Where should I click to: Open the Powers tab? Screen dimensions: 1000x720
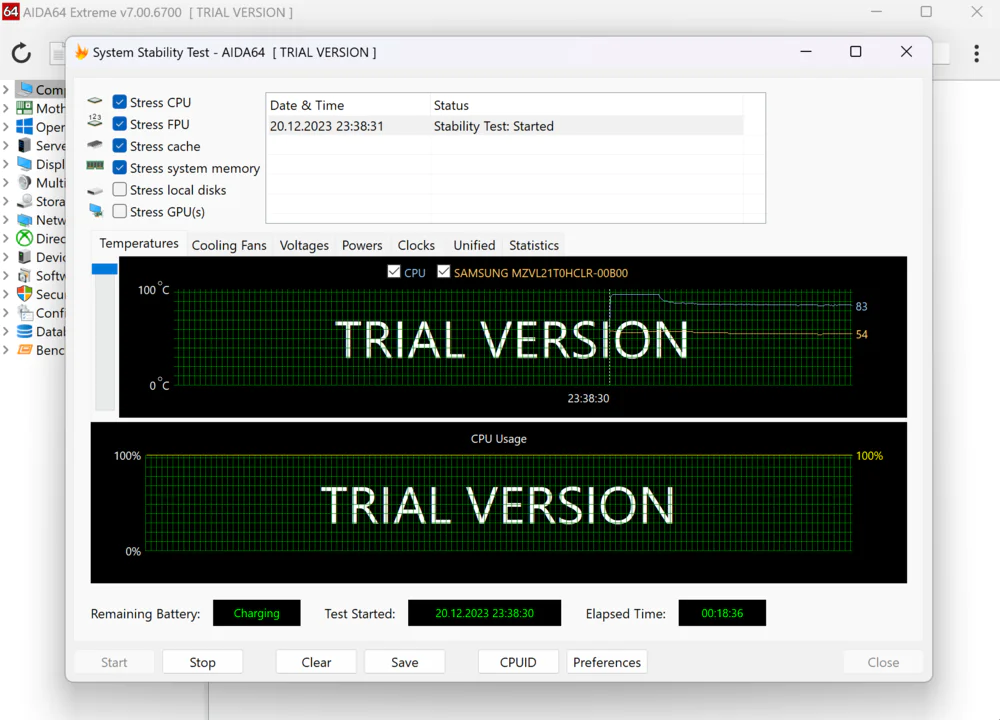362,245
